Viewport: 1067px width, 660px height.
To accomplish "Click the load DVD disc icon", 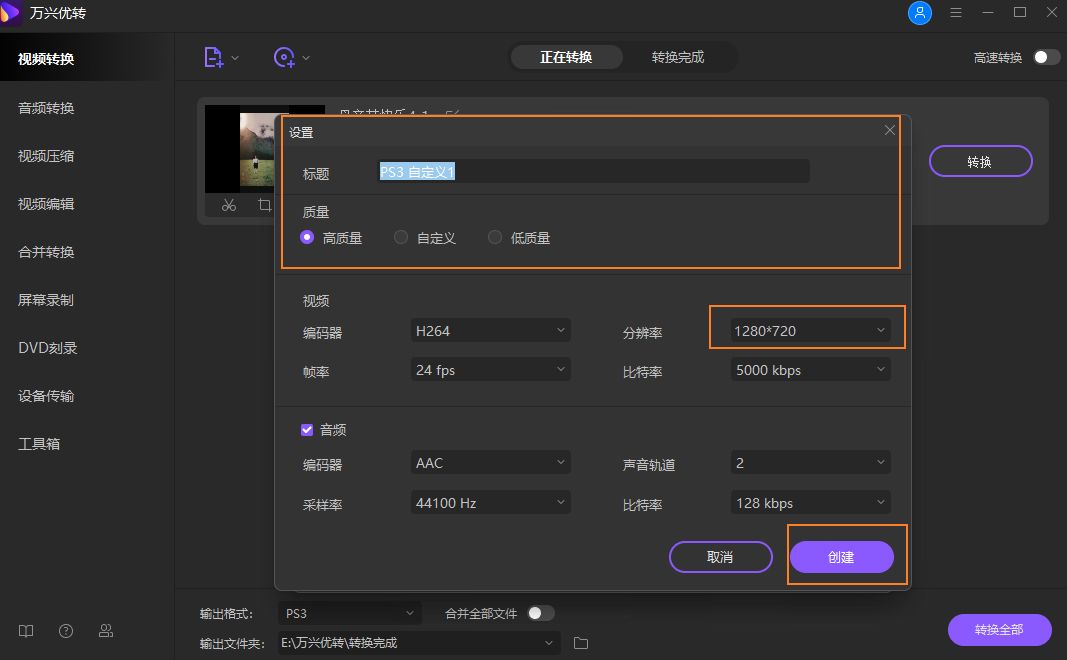I will click(x=284, y=58).
